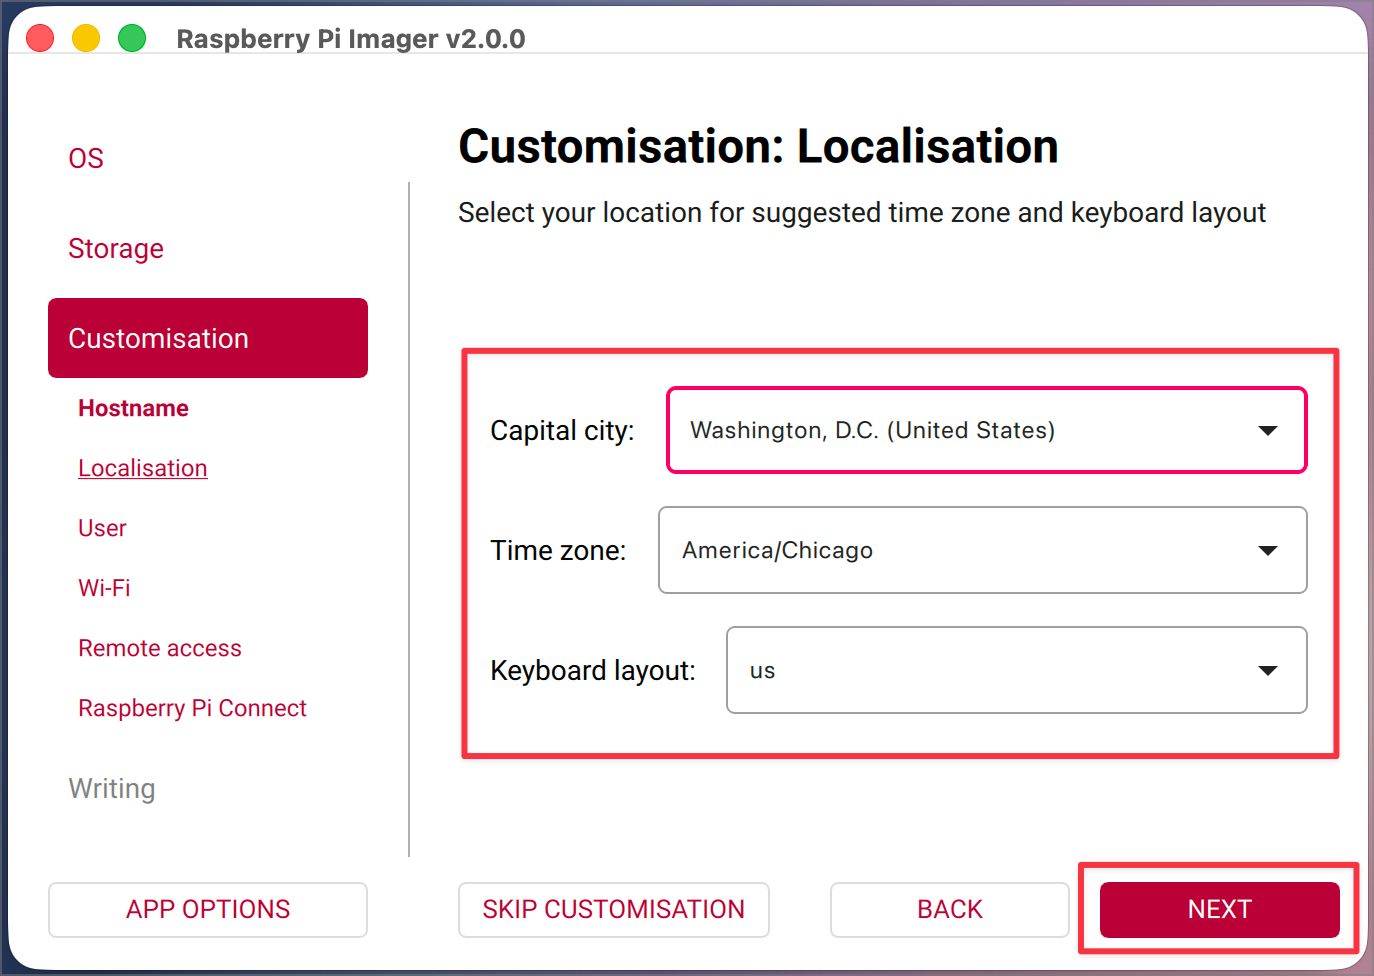Proceed with the NEXT button
Screen dimensions: 1374x976
[1219, 909]
